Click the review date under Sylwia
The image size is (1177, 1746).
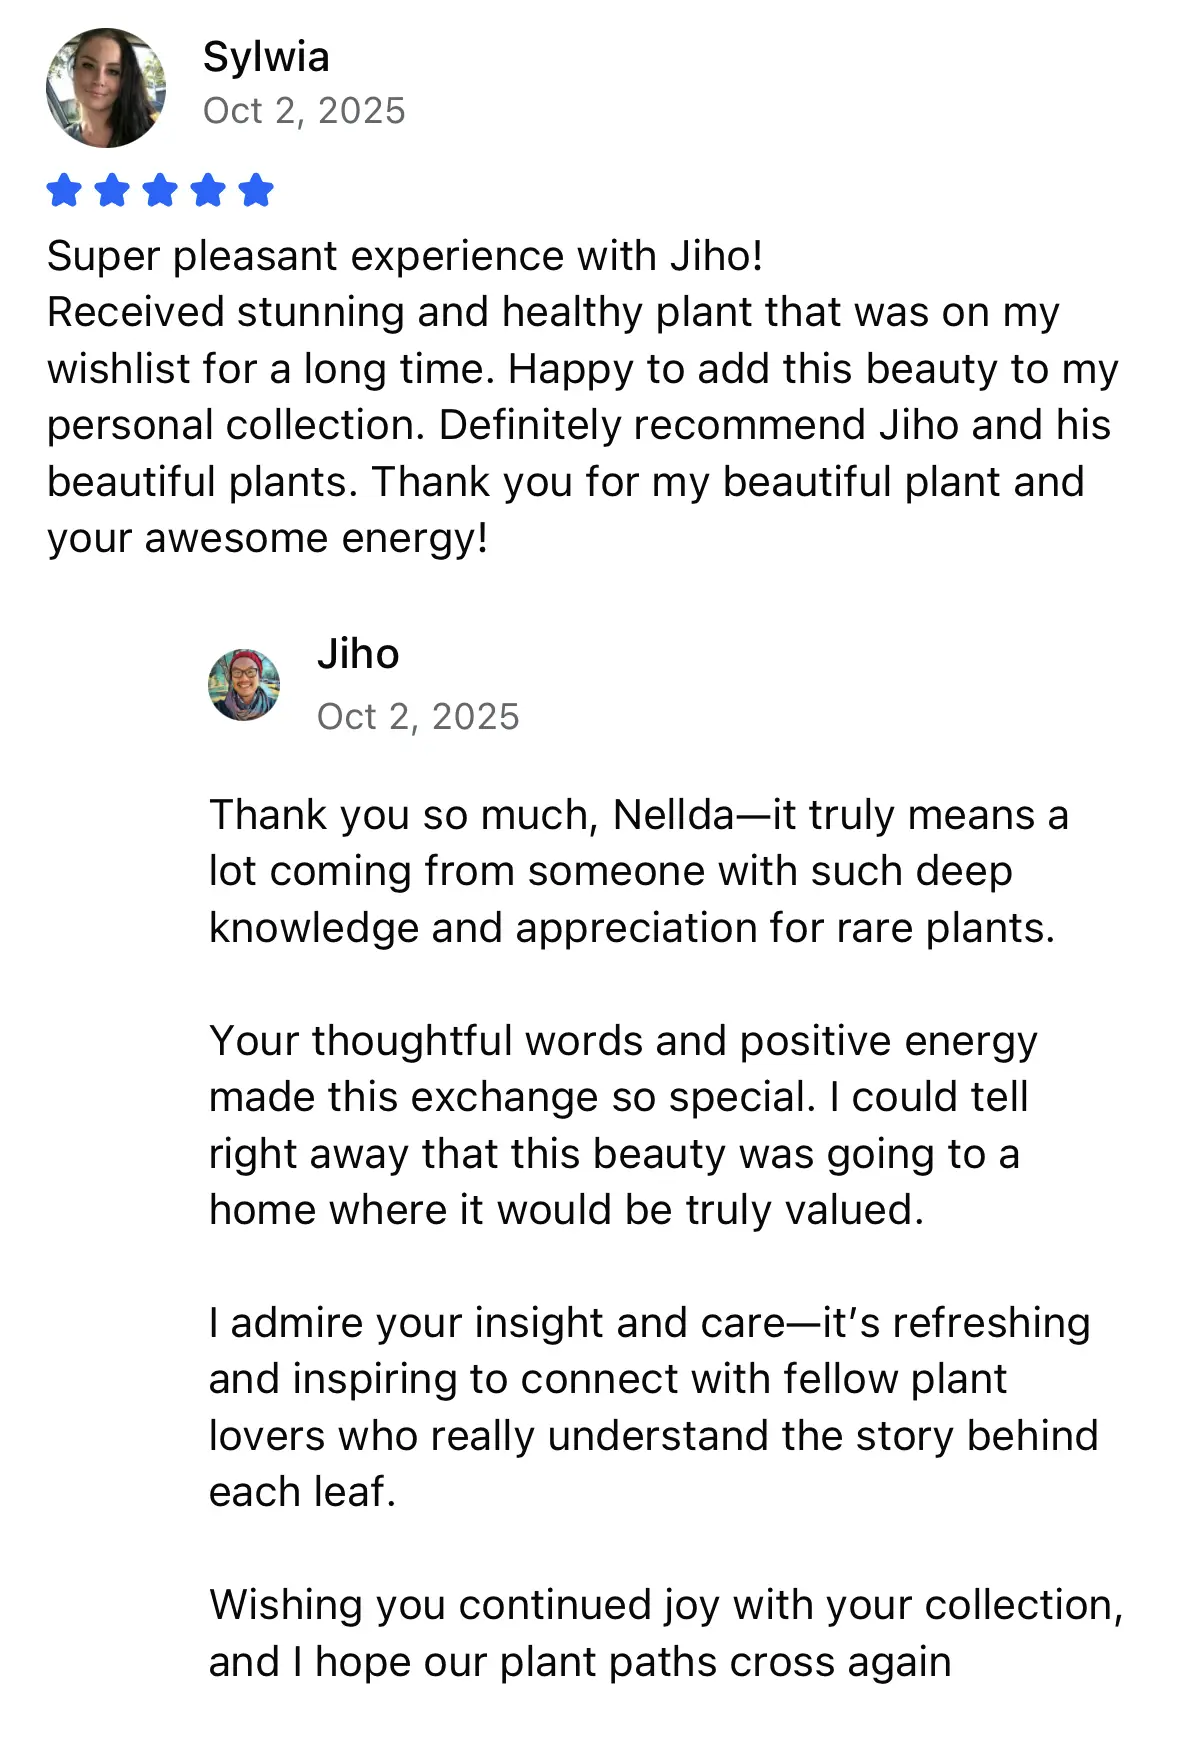point(304,111)
